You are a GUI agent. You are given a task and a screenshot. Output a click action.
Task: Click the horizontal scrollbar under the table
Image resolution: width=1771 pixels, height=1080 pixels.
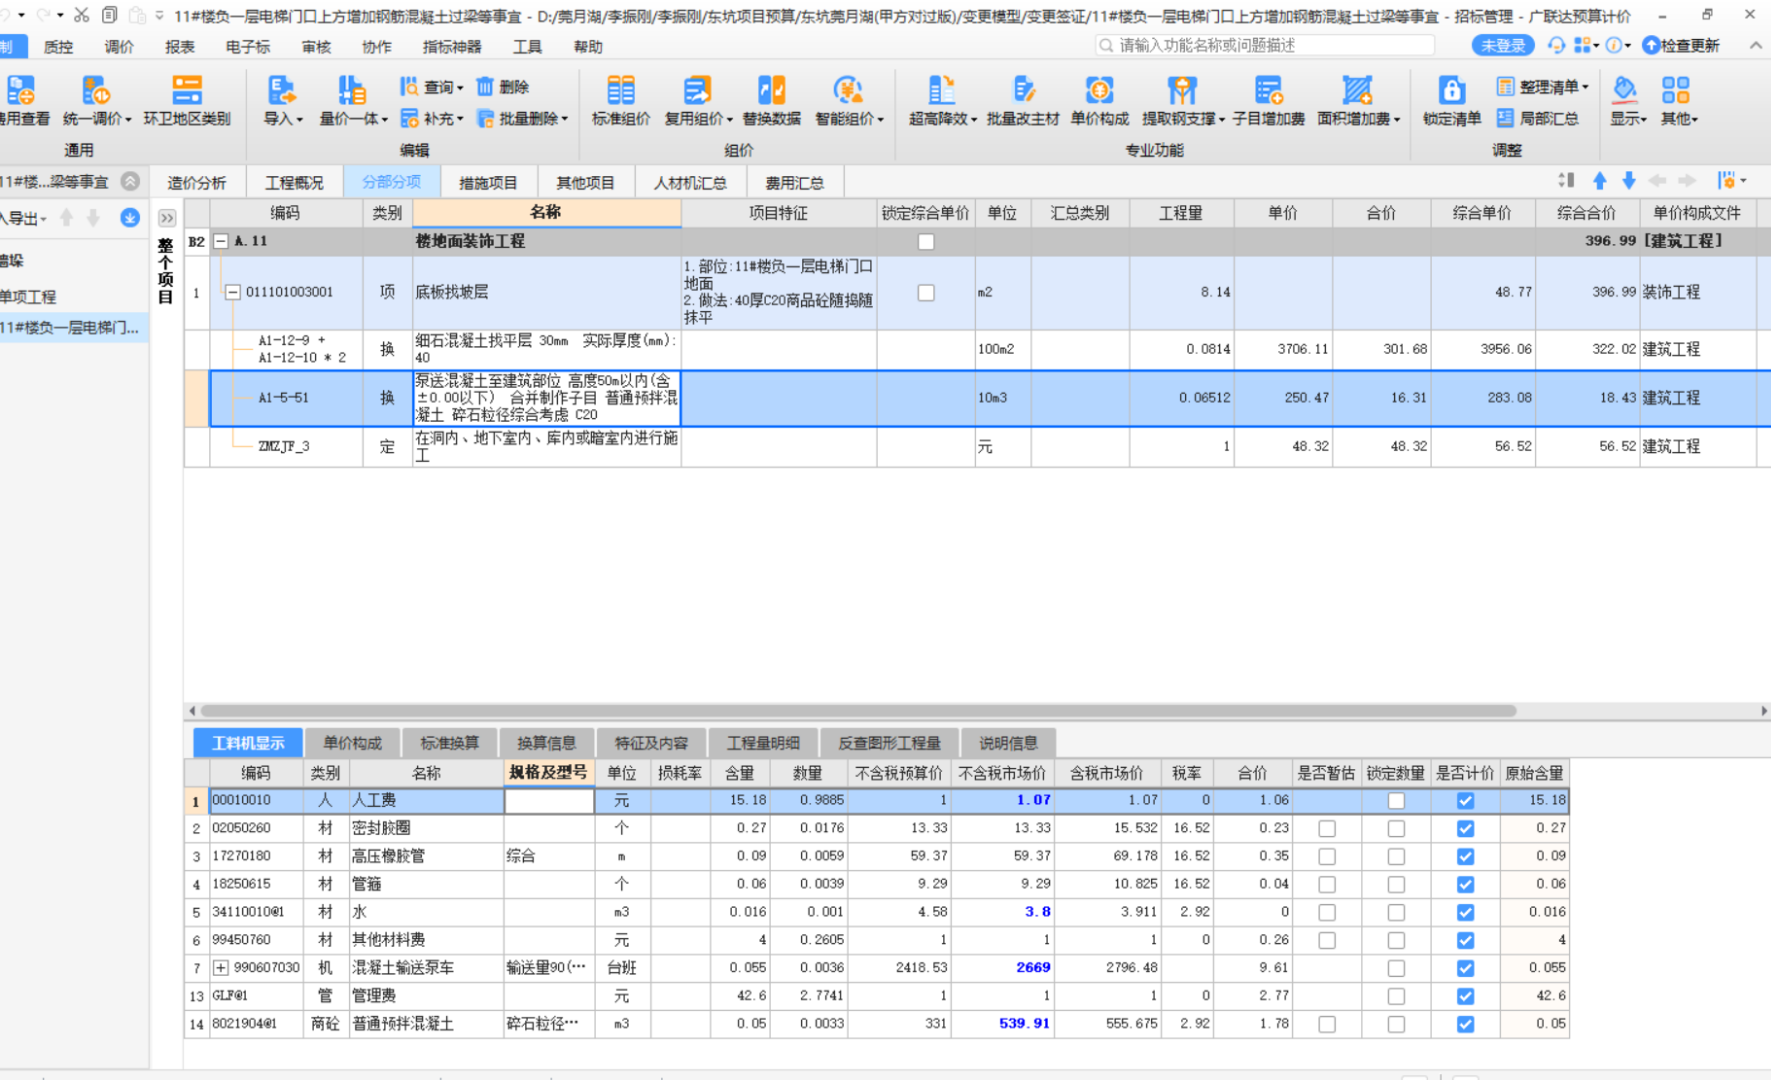858,711
